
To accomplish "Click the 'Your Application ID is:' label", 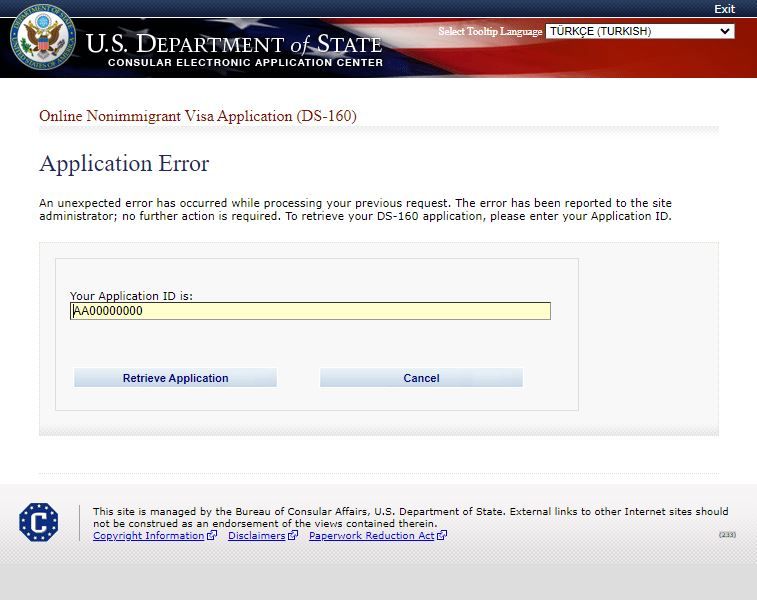I will click(131, 296).
